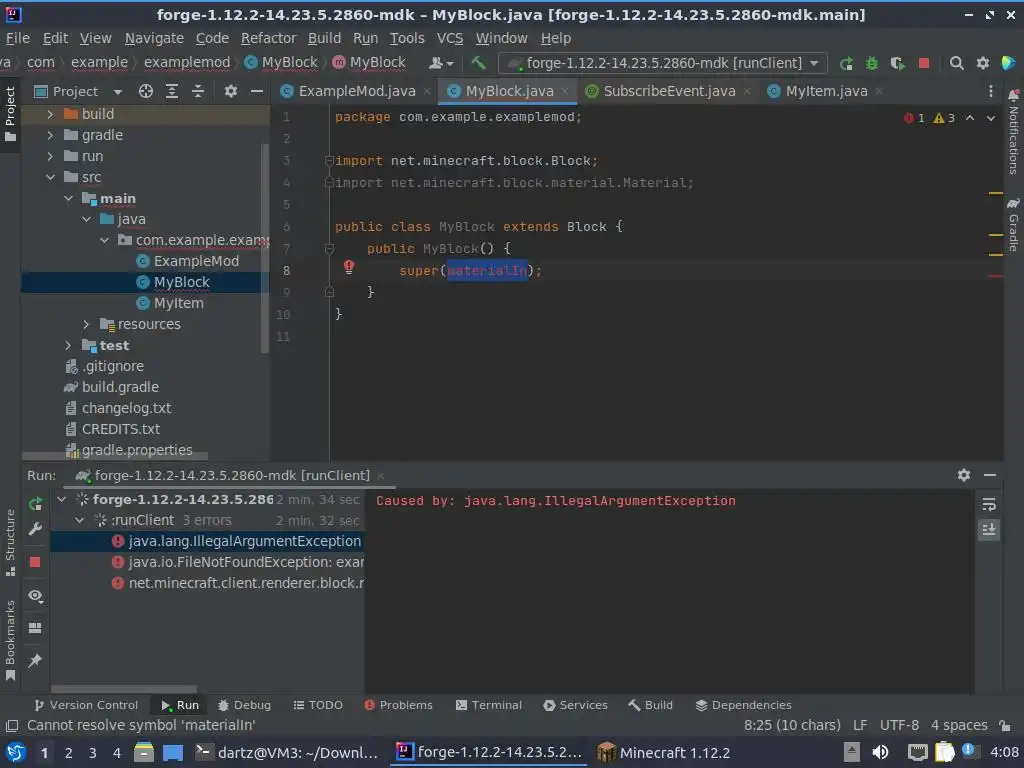Expand the test folder
The width and height of the screenshot is (1024, 768).
coord(69,345)
